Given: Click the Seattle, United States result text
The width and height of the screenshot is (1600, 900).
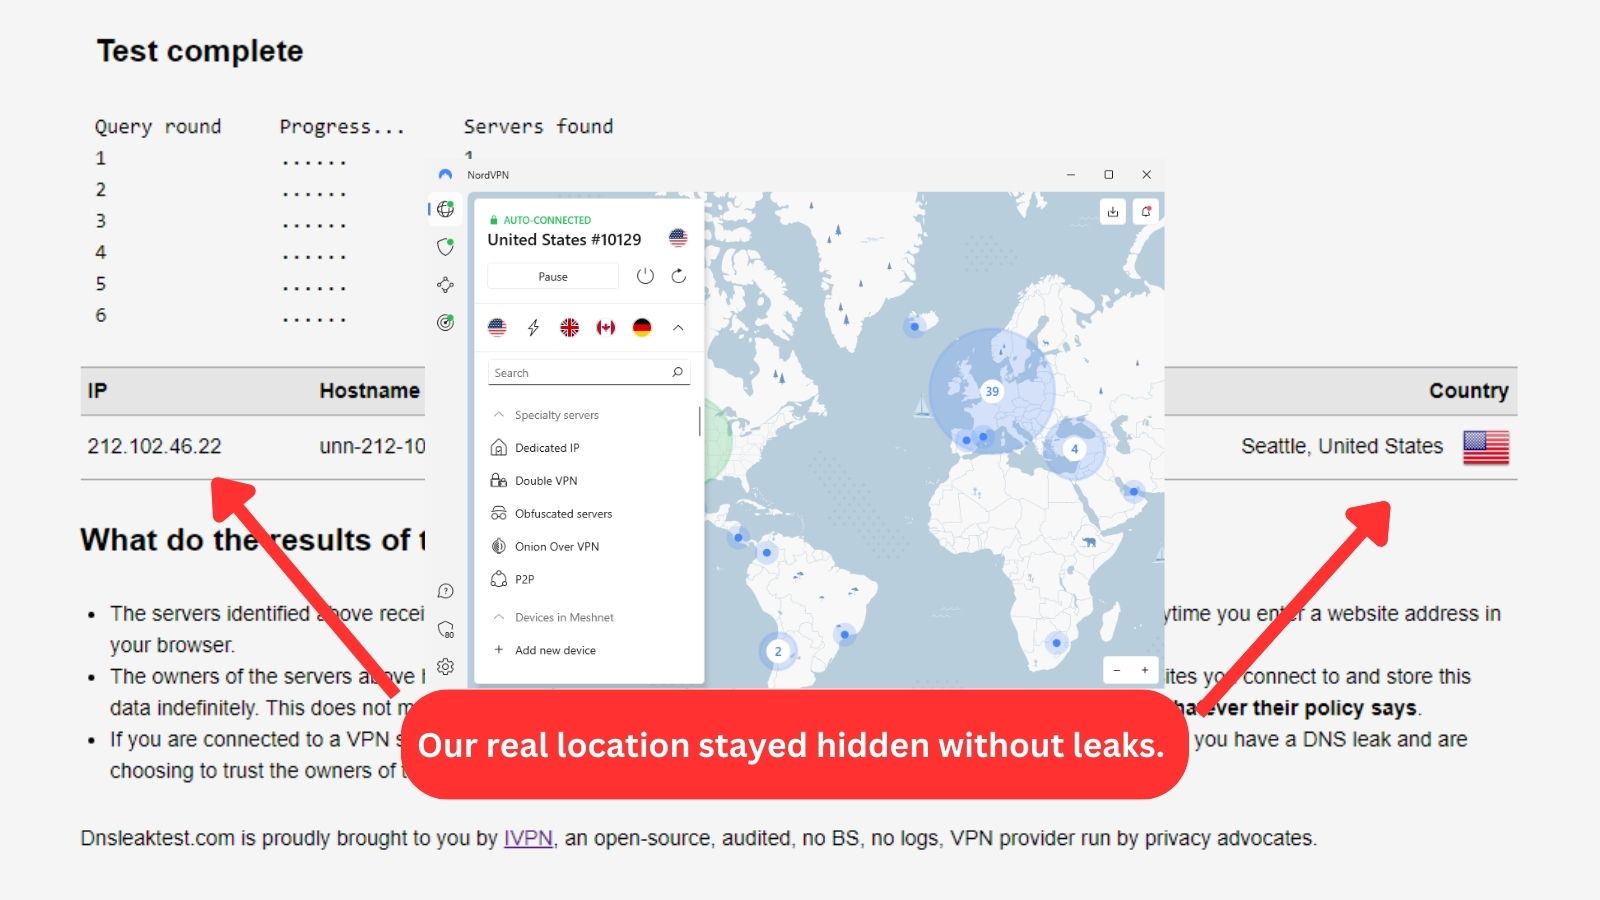Looking at the screenshot, I should point(1342,446).
